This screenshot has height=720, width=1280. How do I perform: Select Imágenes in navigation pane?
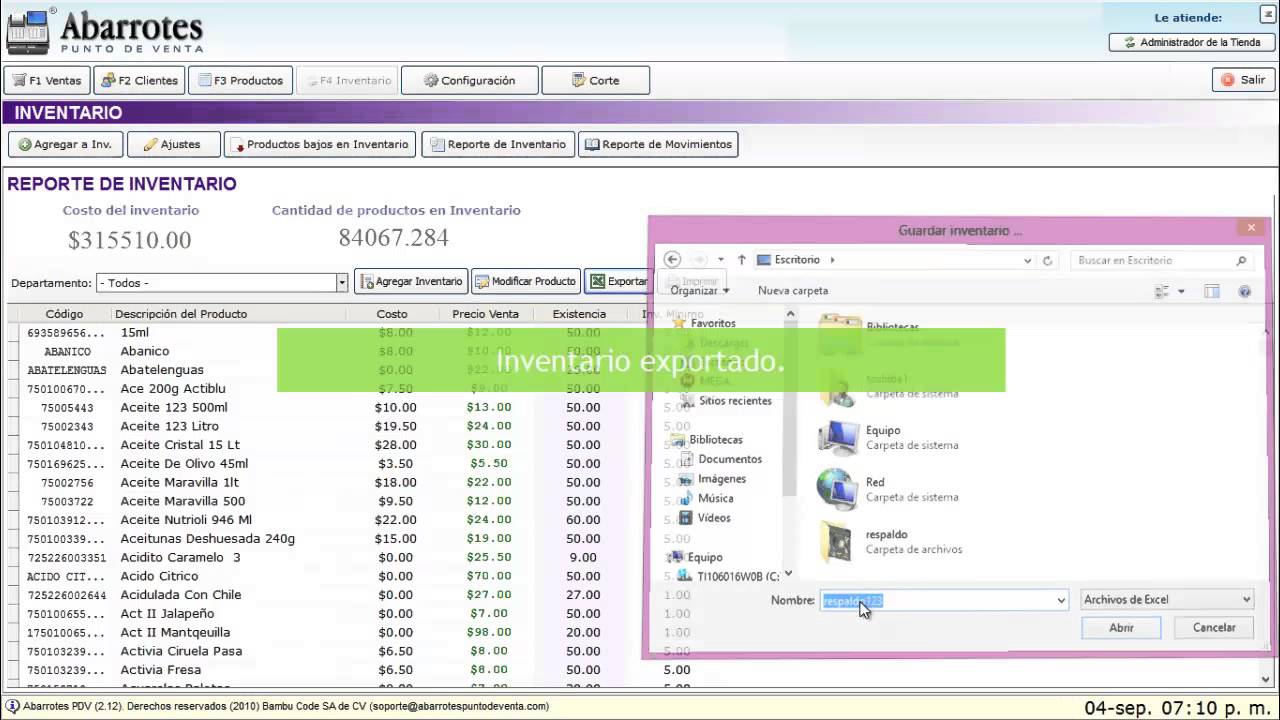(x=714, y=479)
